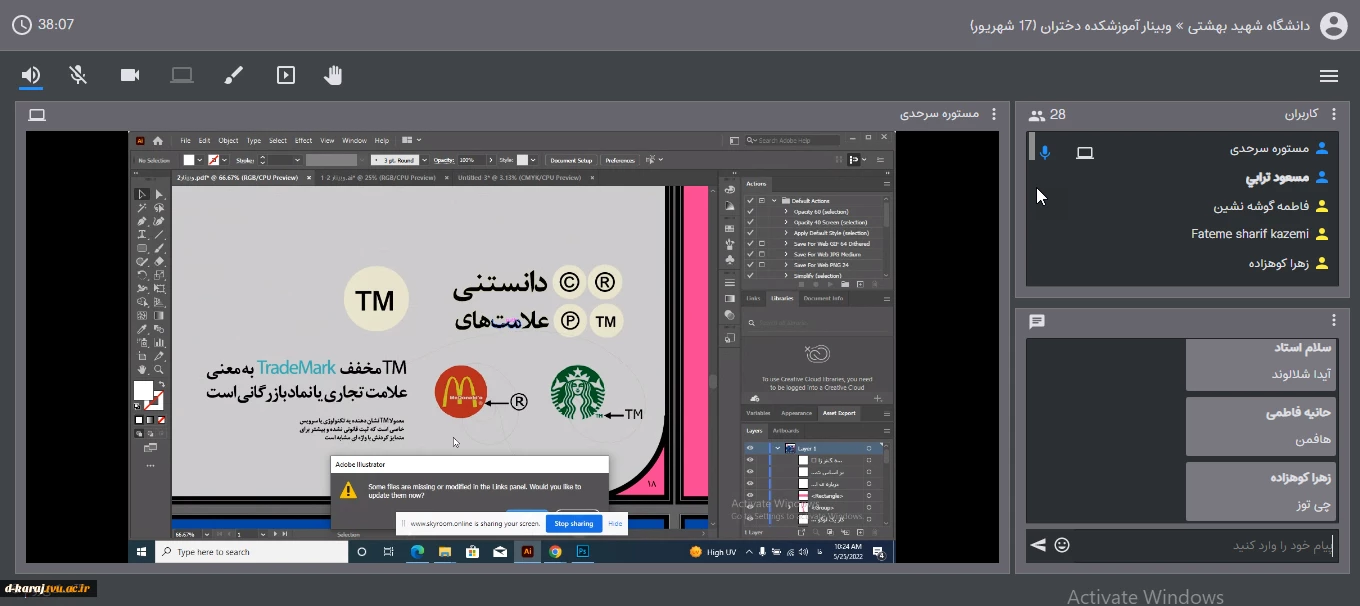Screen dimensions: 1360x606
Task: Select the Magic Wand tool
Action: 142,208
